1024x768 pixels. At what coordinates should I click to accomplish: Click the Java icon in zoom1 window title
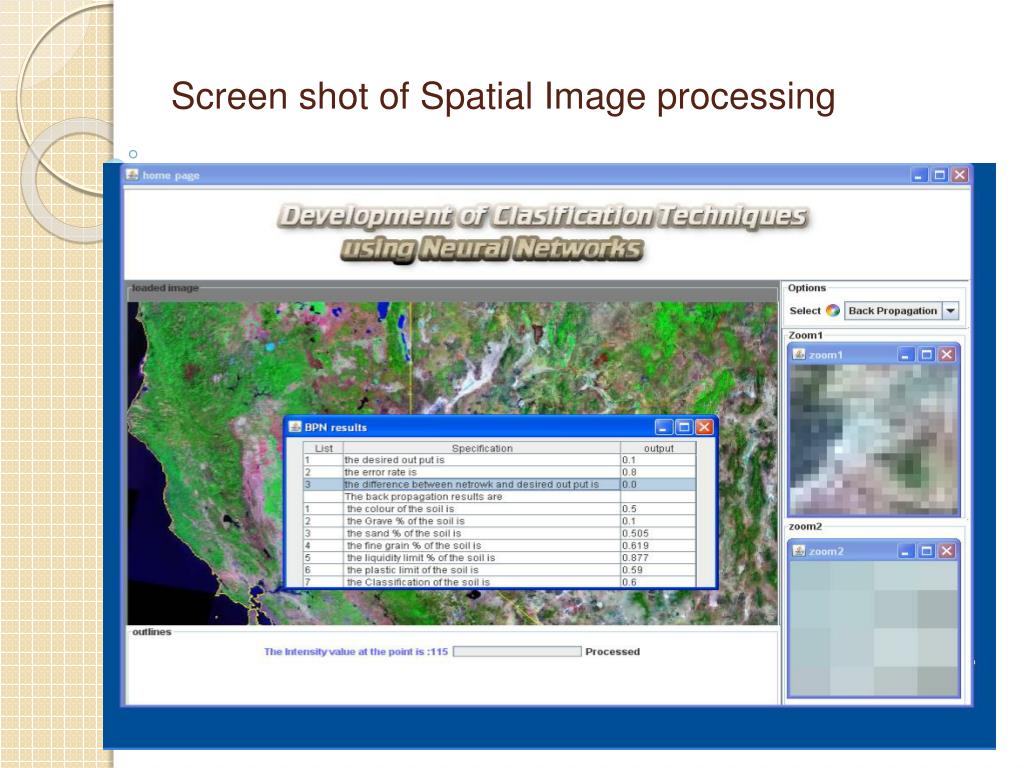pos(799,354)
